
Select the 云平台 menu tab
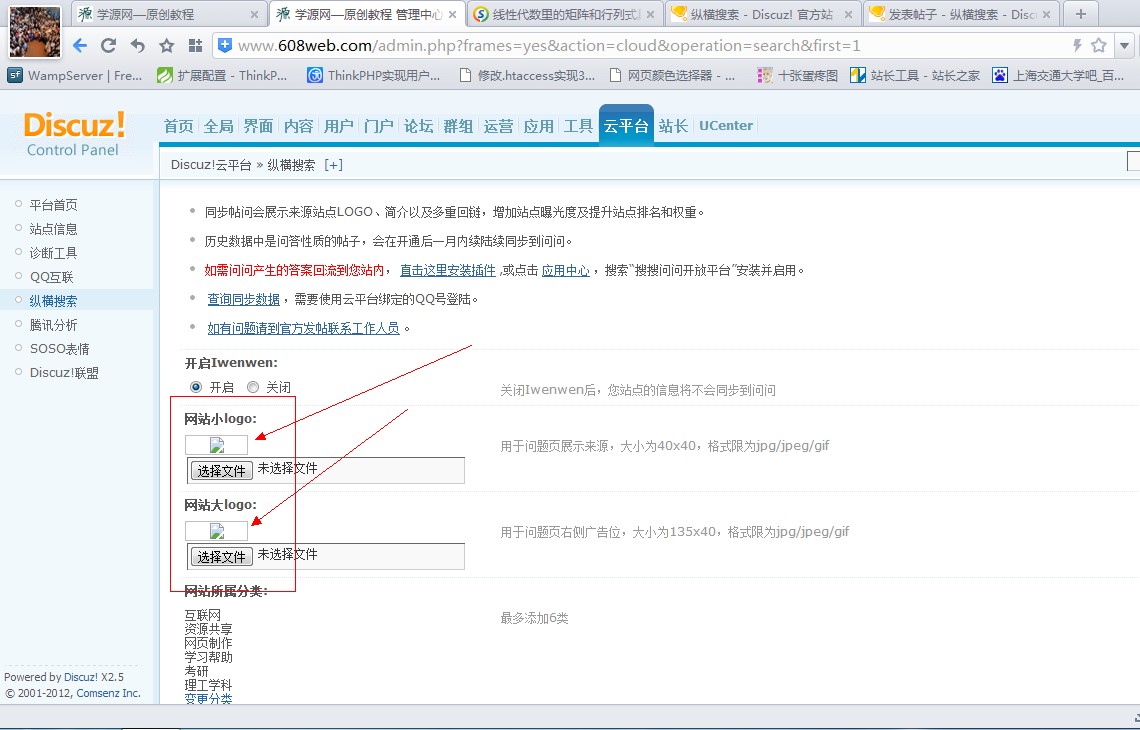pos(626,126)
